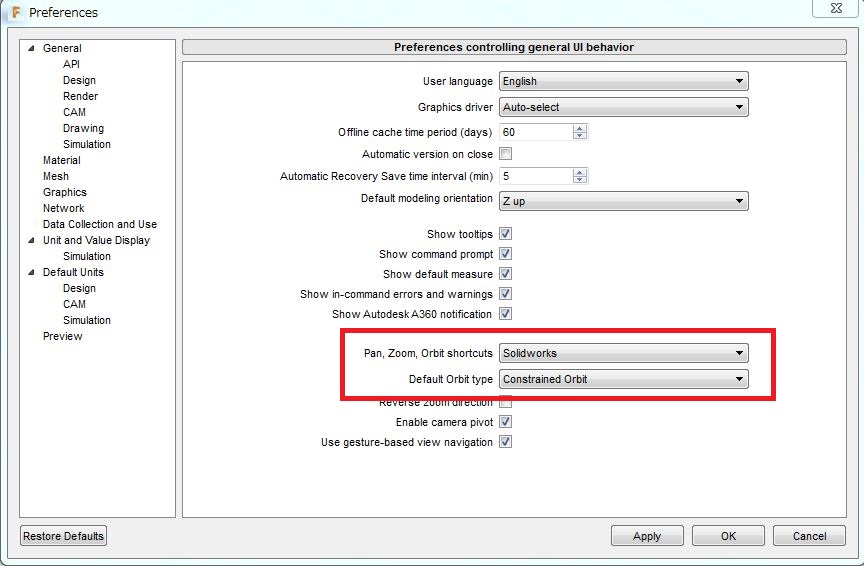Open CAM under General
The width and height of the screenshot is (864, 566).
click(74, 112)
